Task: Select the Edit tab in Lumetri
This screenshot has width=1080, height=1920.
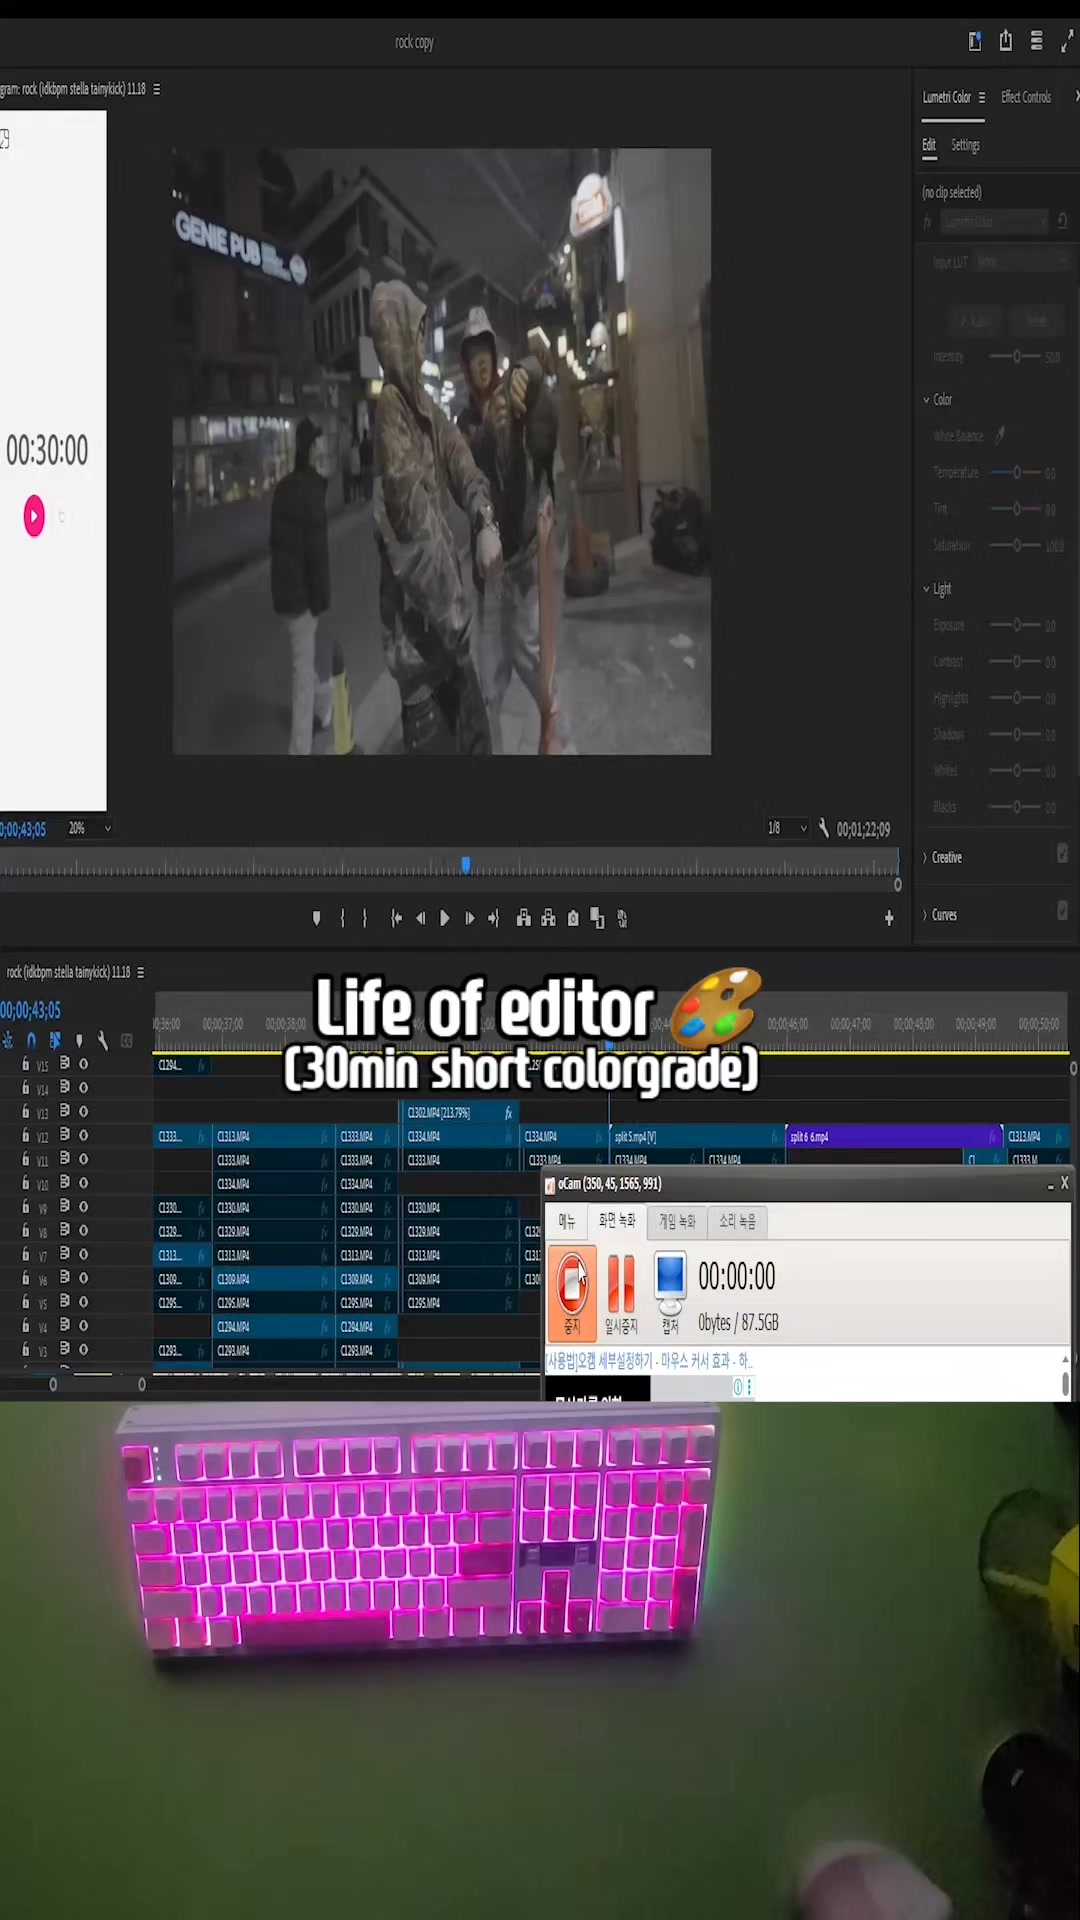Action: coord(929,145)
